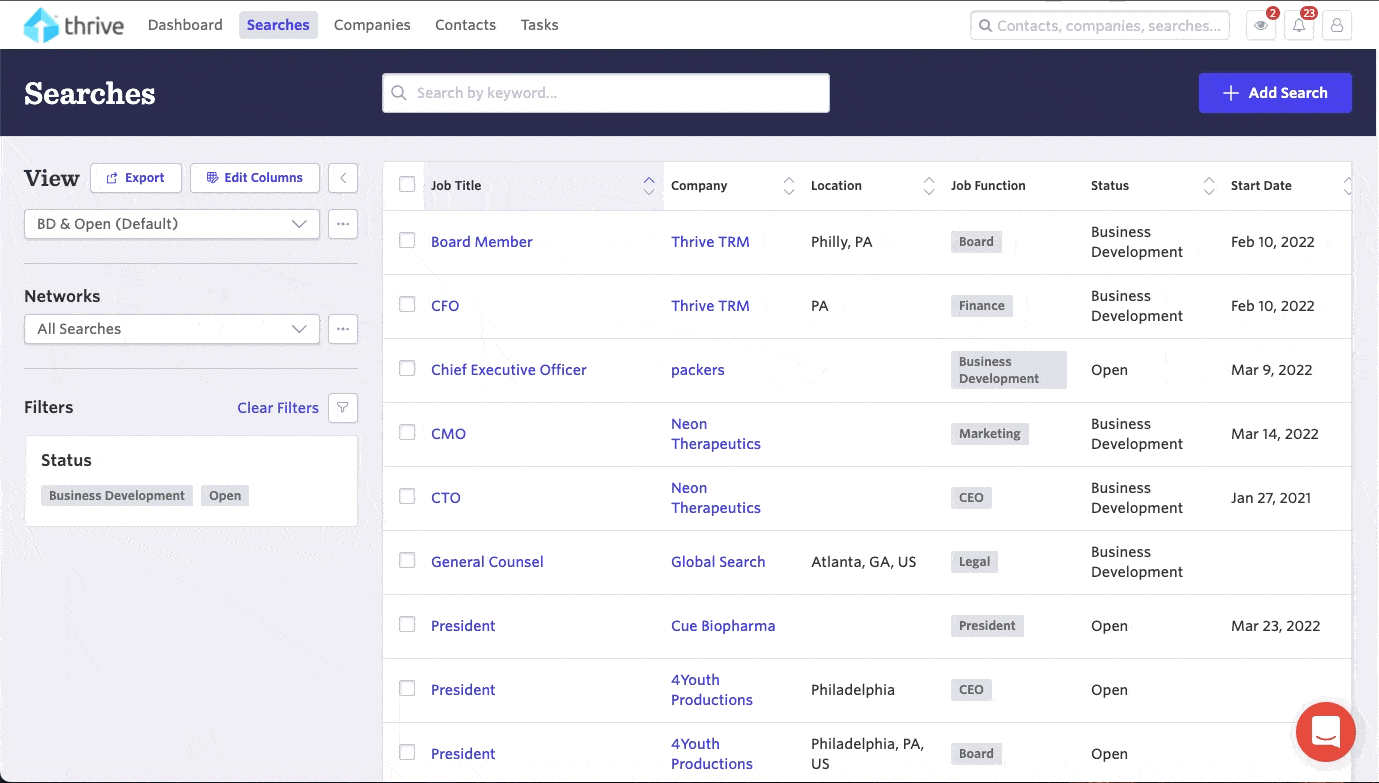Open the CTO search link
The image size is (1379, 783).
click(x=446, y=498)
